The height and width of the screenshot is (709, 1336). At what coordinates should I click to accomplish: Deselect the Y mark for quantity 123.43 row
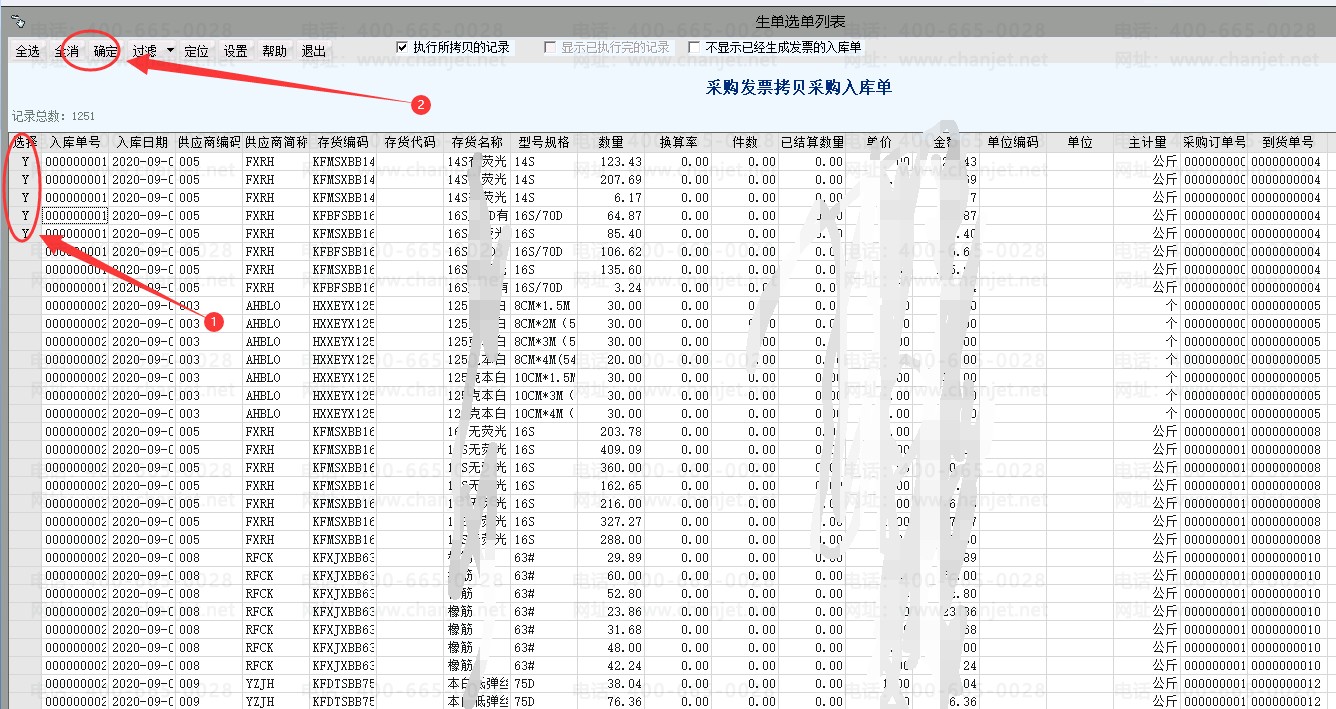point(25,162)
